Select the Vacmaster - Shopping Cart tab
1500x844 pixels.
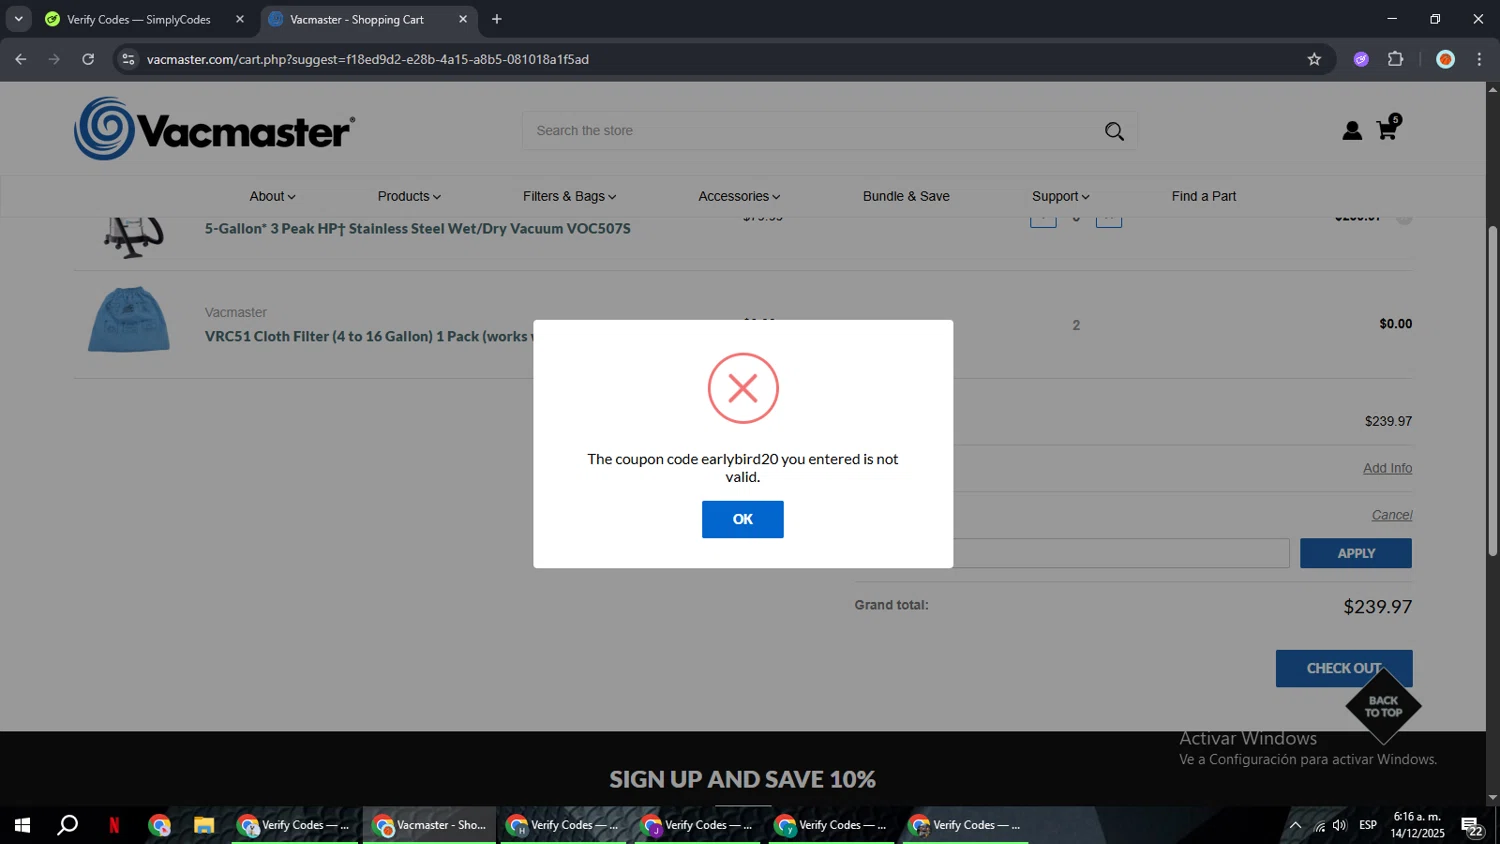click(x=357, y=19)
